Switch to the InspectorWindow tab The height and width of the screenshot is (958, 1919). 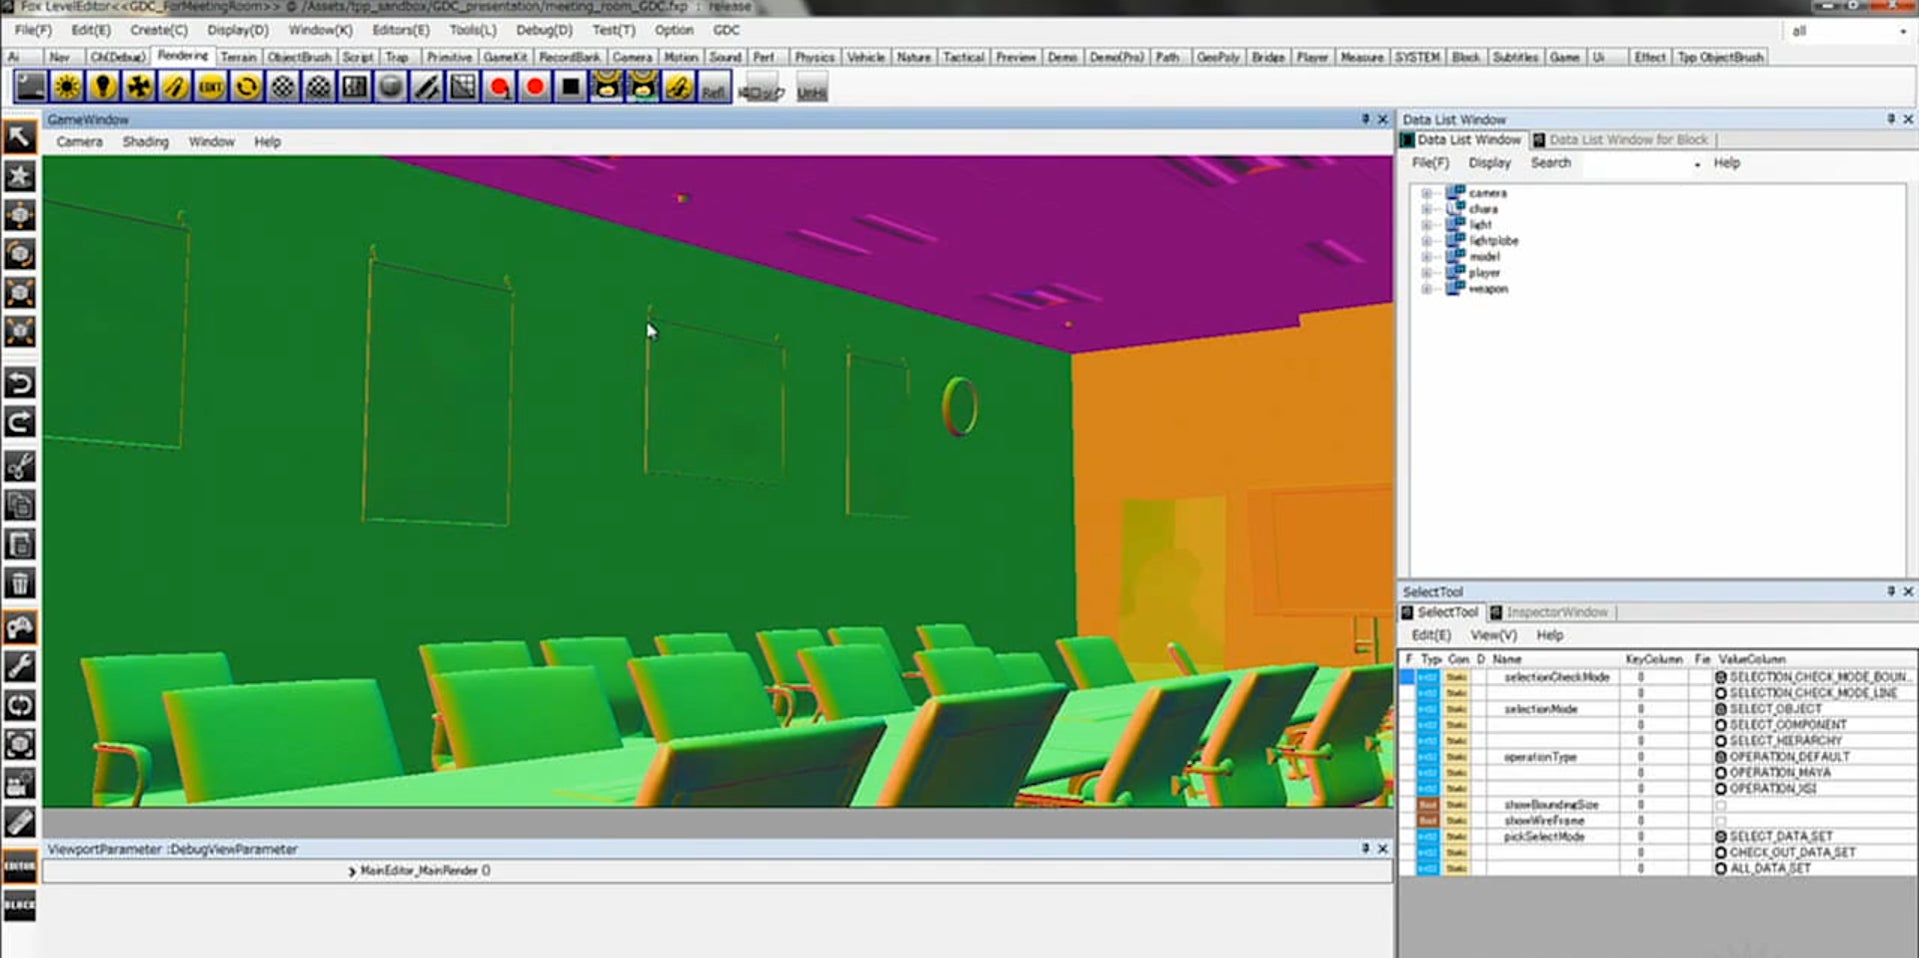click(x=1556, y=612)
